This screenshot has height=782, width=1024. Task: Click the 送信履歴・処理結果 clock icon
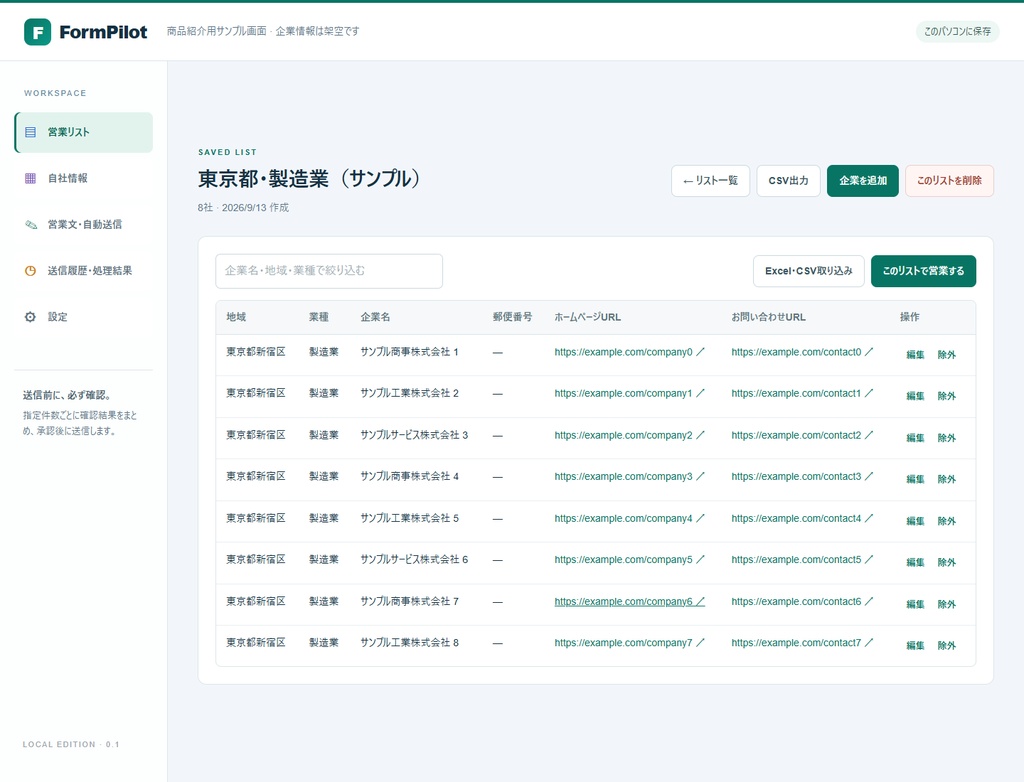(x=31, y=270)
